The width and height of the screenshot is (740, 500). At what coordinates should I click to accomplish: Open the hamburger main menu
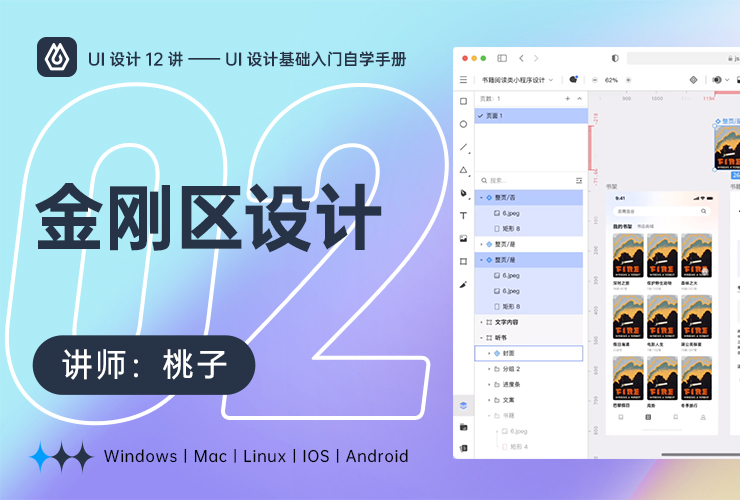click(463, 80)
